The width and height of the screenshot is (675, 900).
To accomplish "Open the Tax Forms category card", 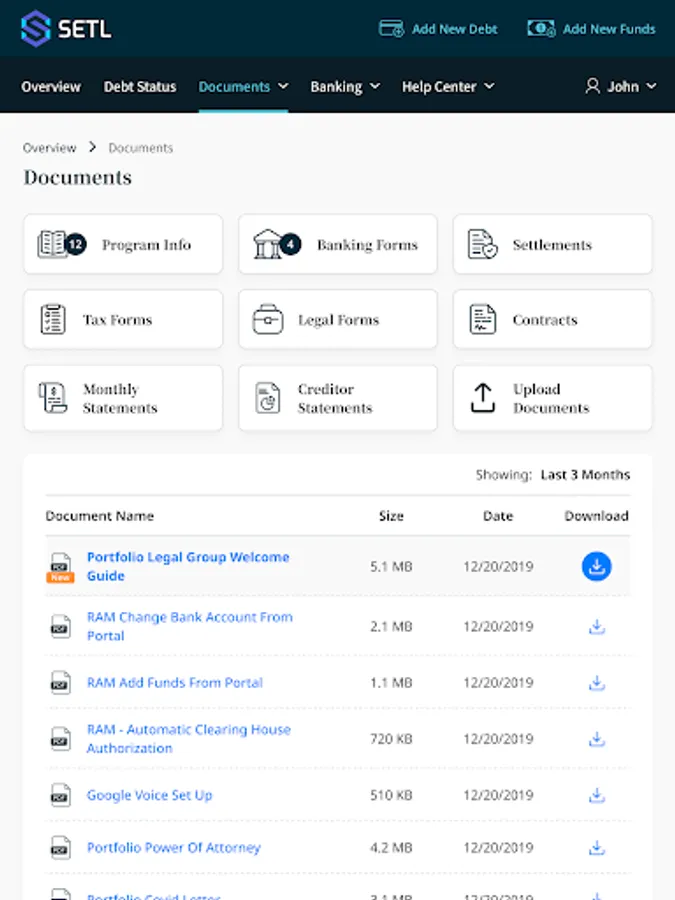I will (x=123, y=319).
